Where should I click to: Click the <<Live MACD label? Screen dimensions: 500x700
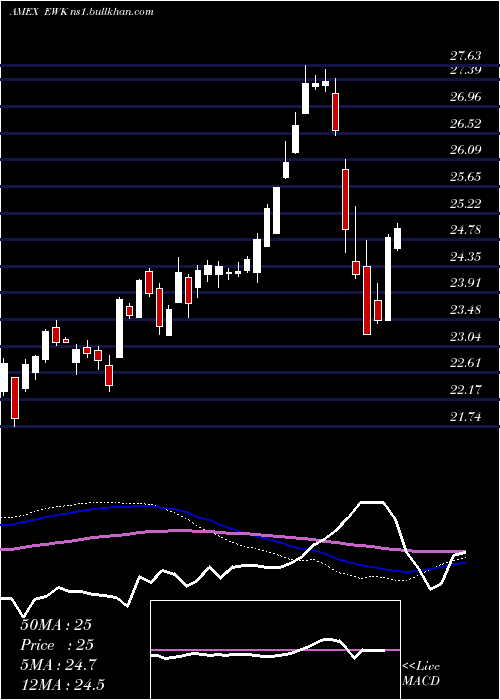click(x=421, y=673)
